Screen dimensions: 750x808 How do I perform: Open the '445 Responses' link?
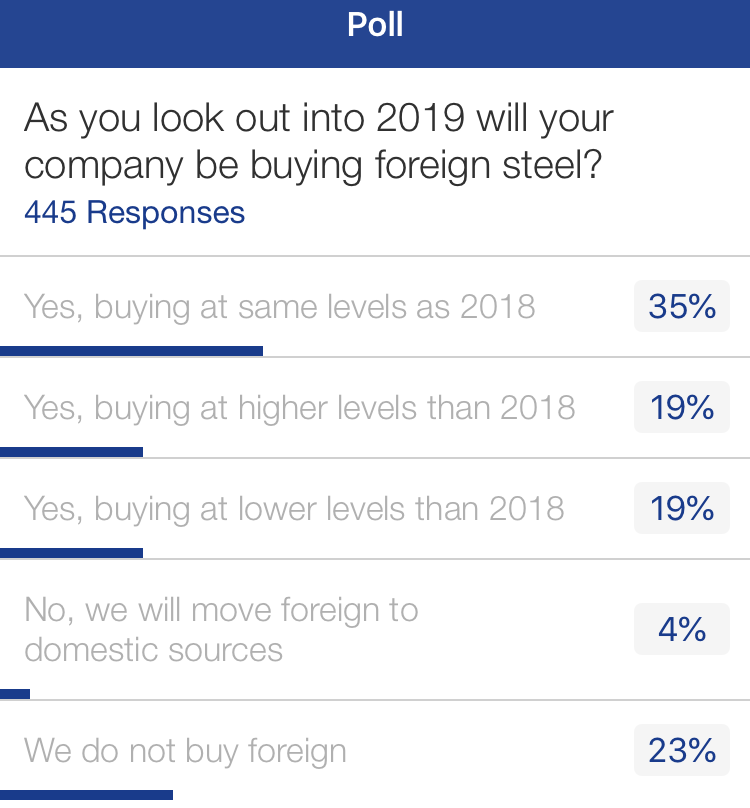tap(134, 212)
